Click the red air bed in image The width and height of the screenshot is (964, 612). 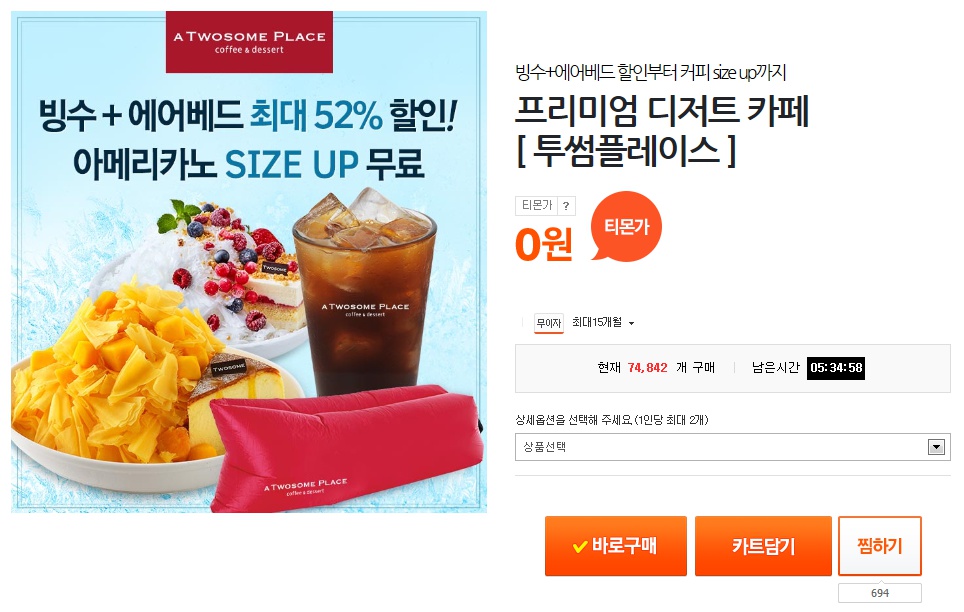click(x=346, y=448)
